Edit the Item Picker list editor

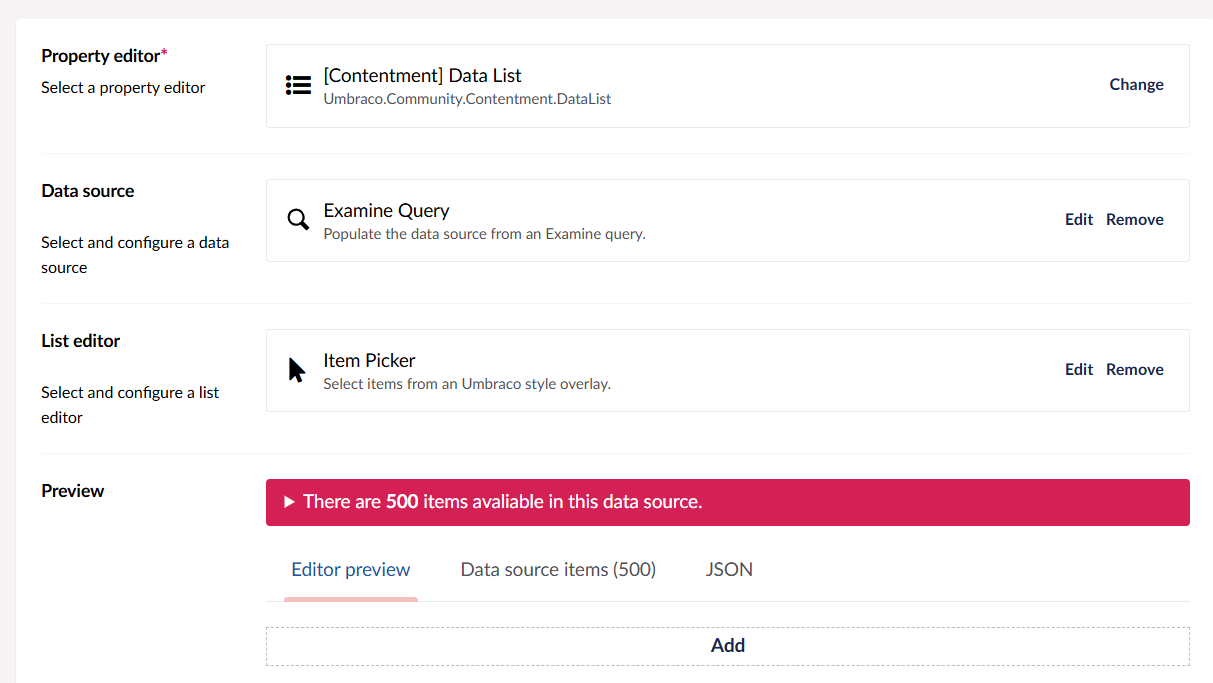pyautogui.click(x=1079, y=370)
